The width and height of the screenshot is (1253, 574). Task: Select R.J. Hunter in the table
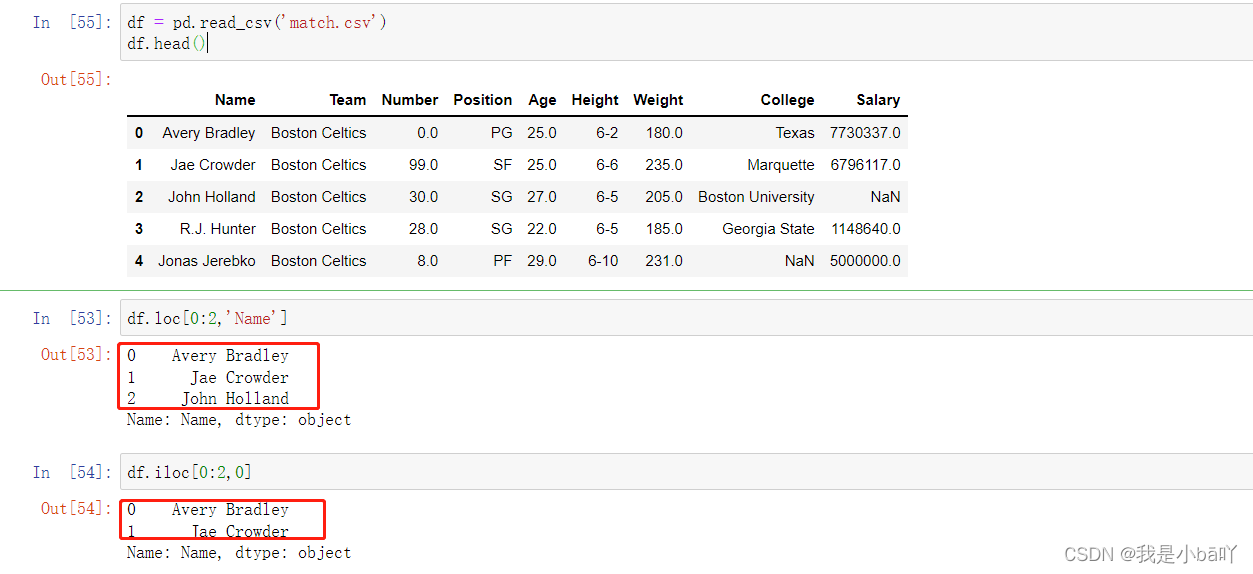(218, 229)
